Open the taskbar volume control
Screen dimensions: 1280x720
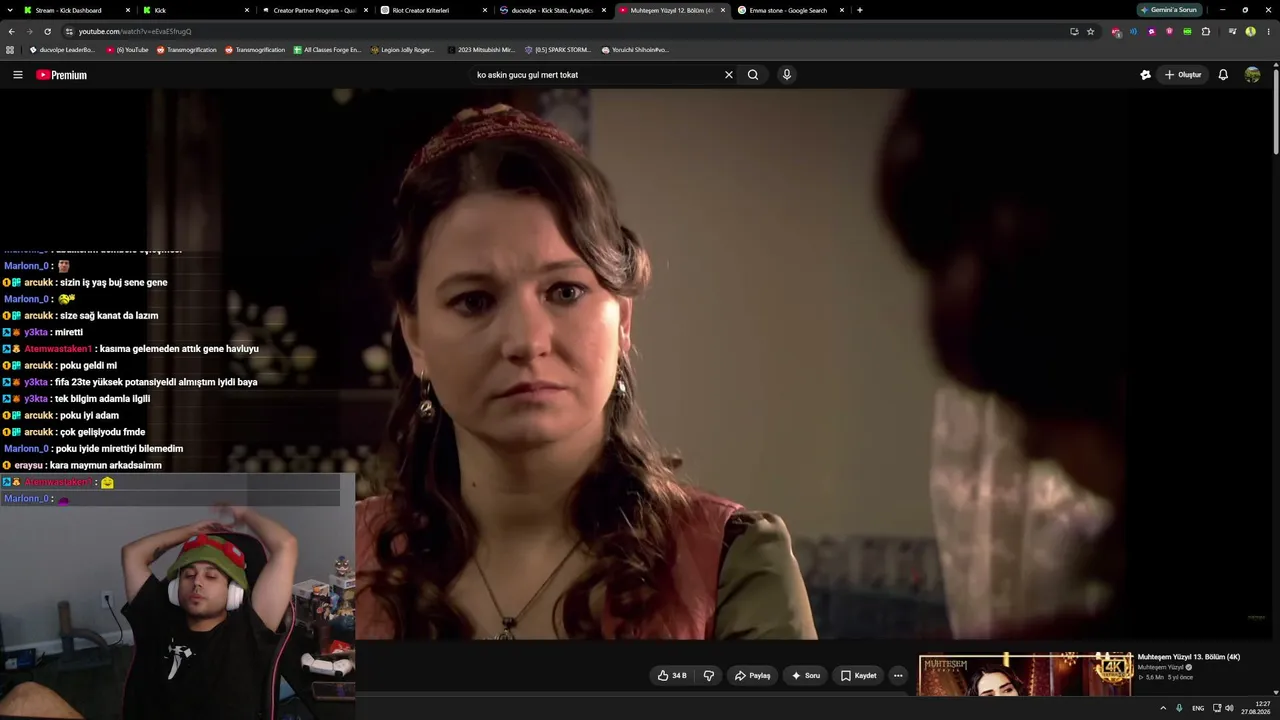coord(1229,708)
